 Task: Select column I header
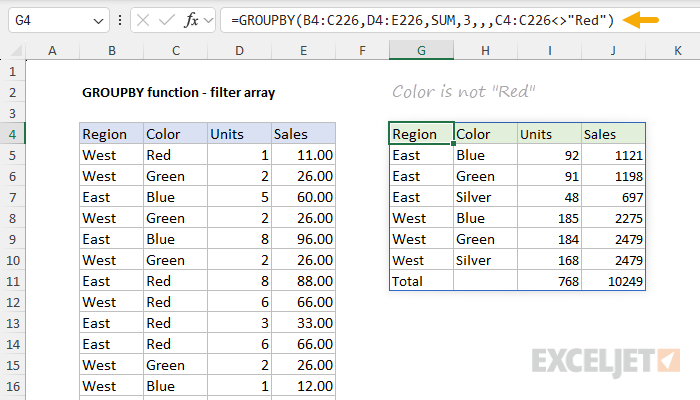tap(550, 50)
